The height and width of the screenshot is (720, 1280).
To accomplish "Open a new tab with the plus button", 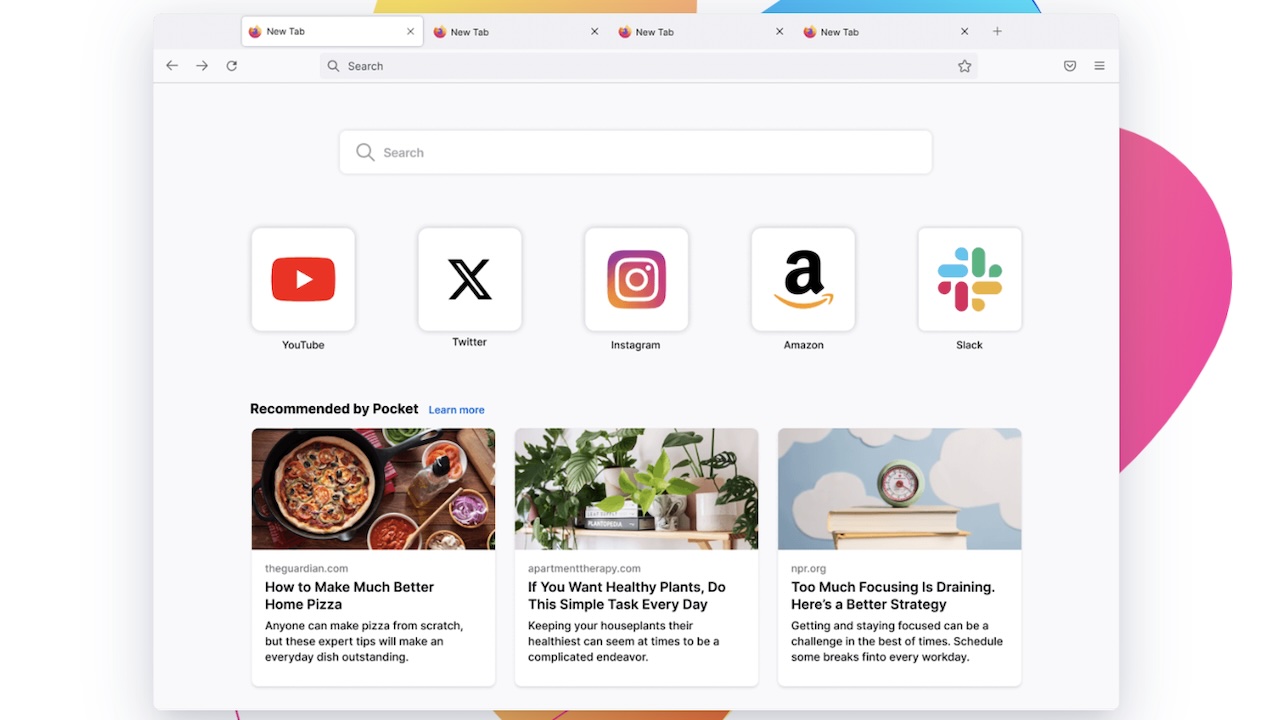I will (x=997, y=31).
